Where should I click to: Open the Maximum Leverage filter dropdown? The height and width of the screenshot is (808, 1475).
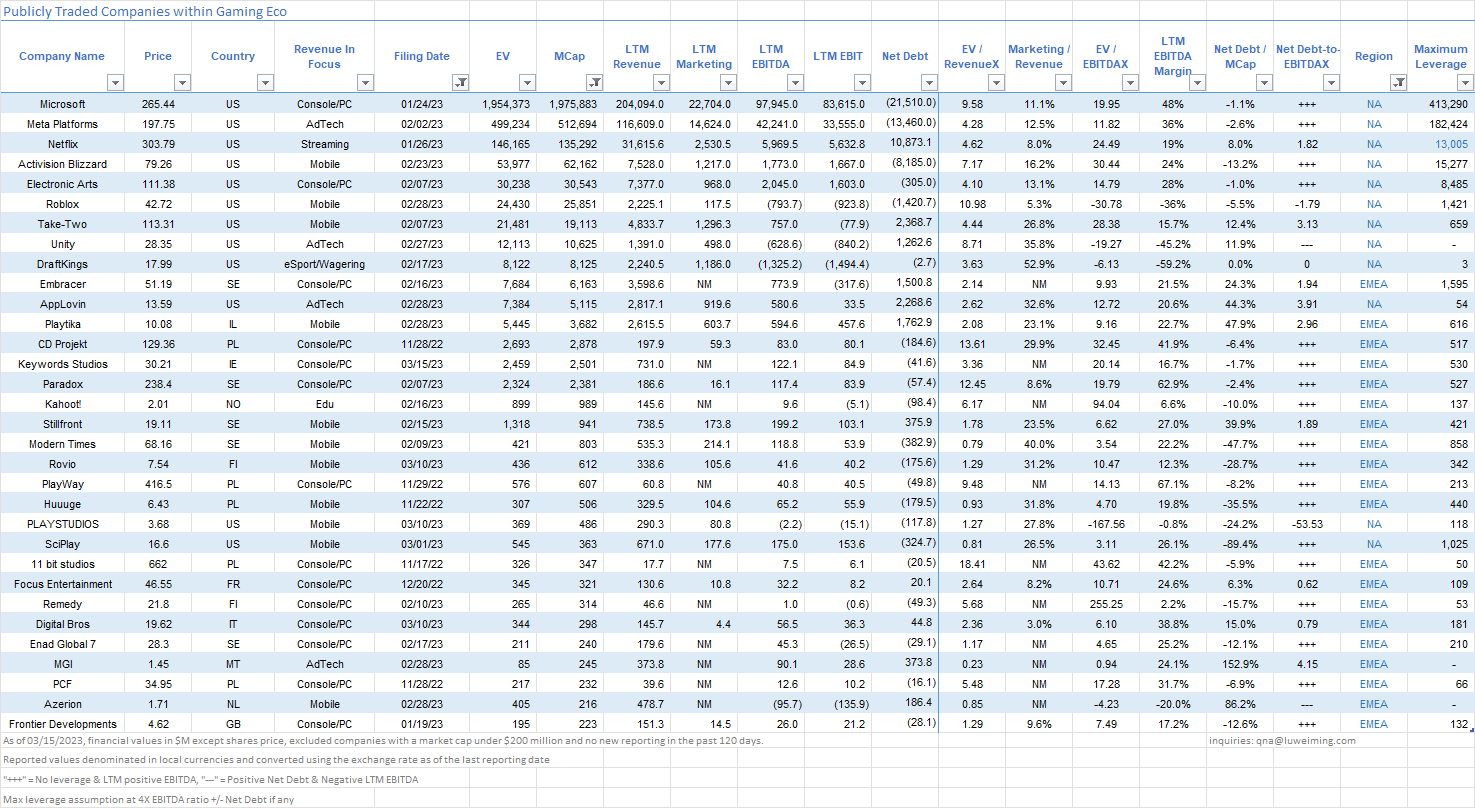click(1465, 83)
